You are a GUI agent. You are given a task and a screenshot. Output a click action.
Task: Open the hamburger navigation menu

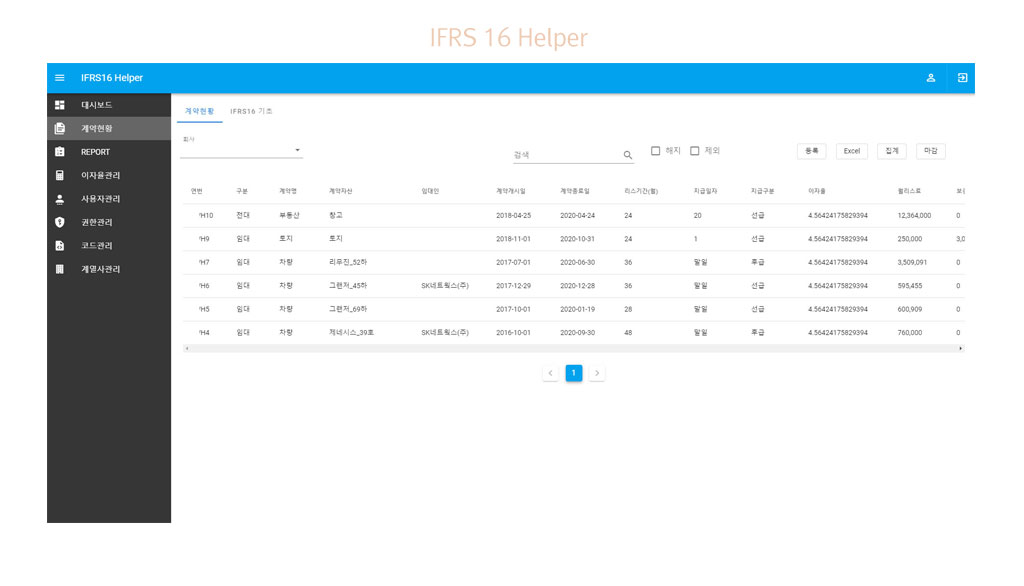(x=60, y=78)
